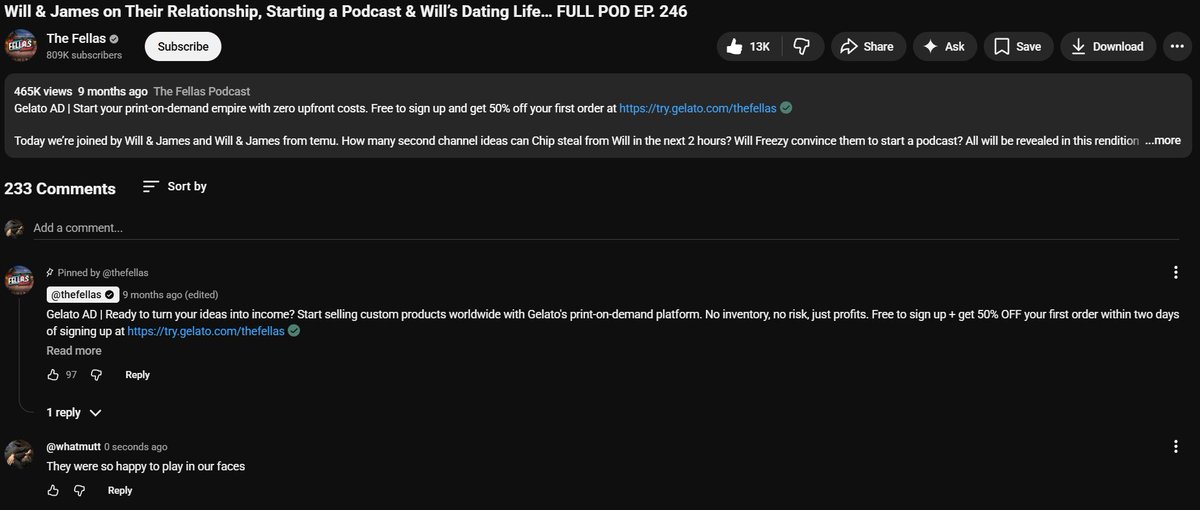Screen dimensions: 1200x510
Task: Reply to the @whatmutt comment
Action: tap(120, 491)
